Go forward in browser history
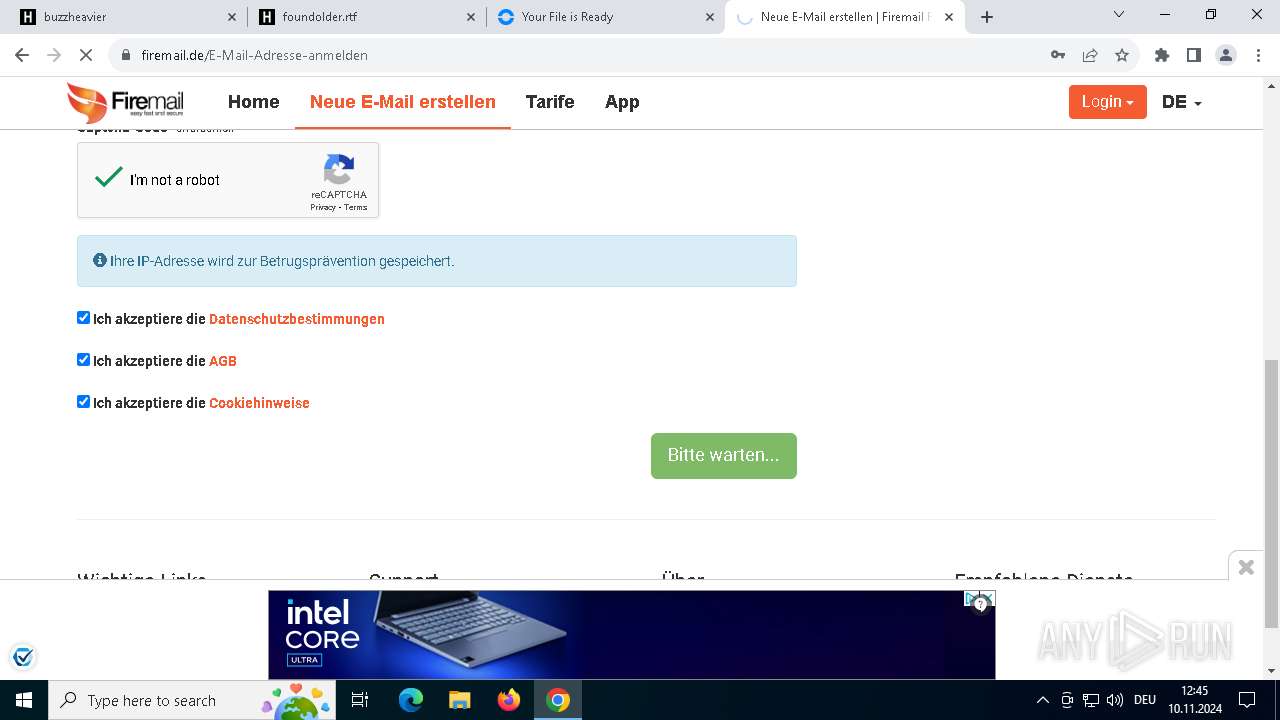 click(x=54, y=55)
